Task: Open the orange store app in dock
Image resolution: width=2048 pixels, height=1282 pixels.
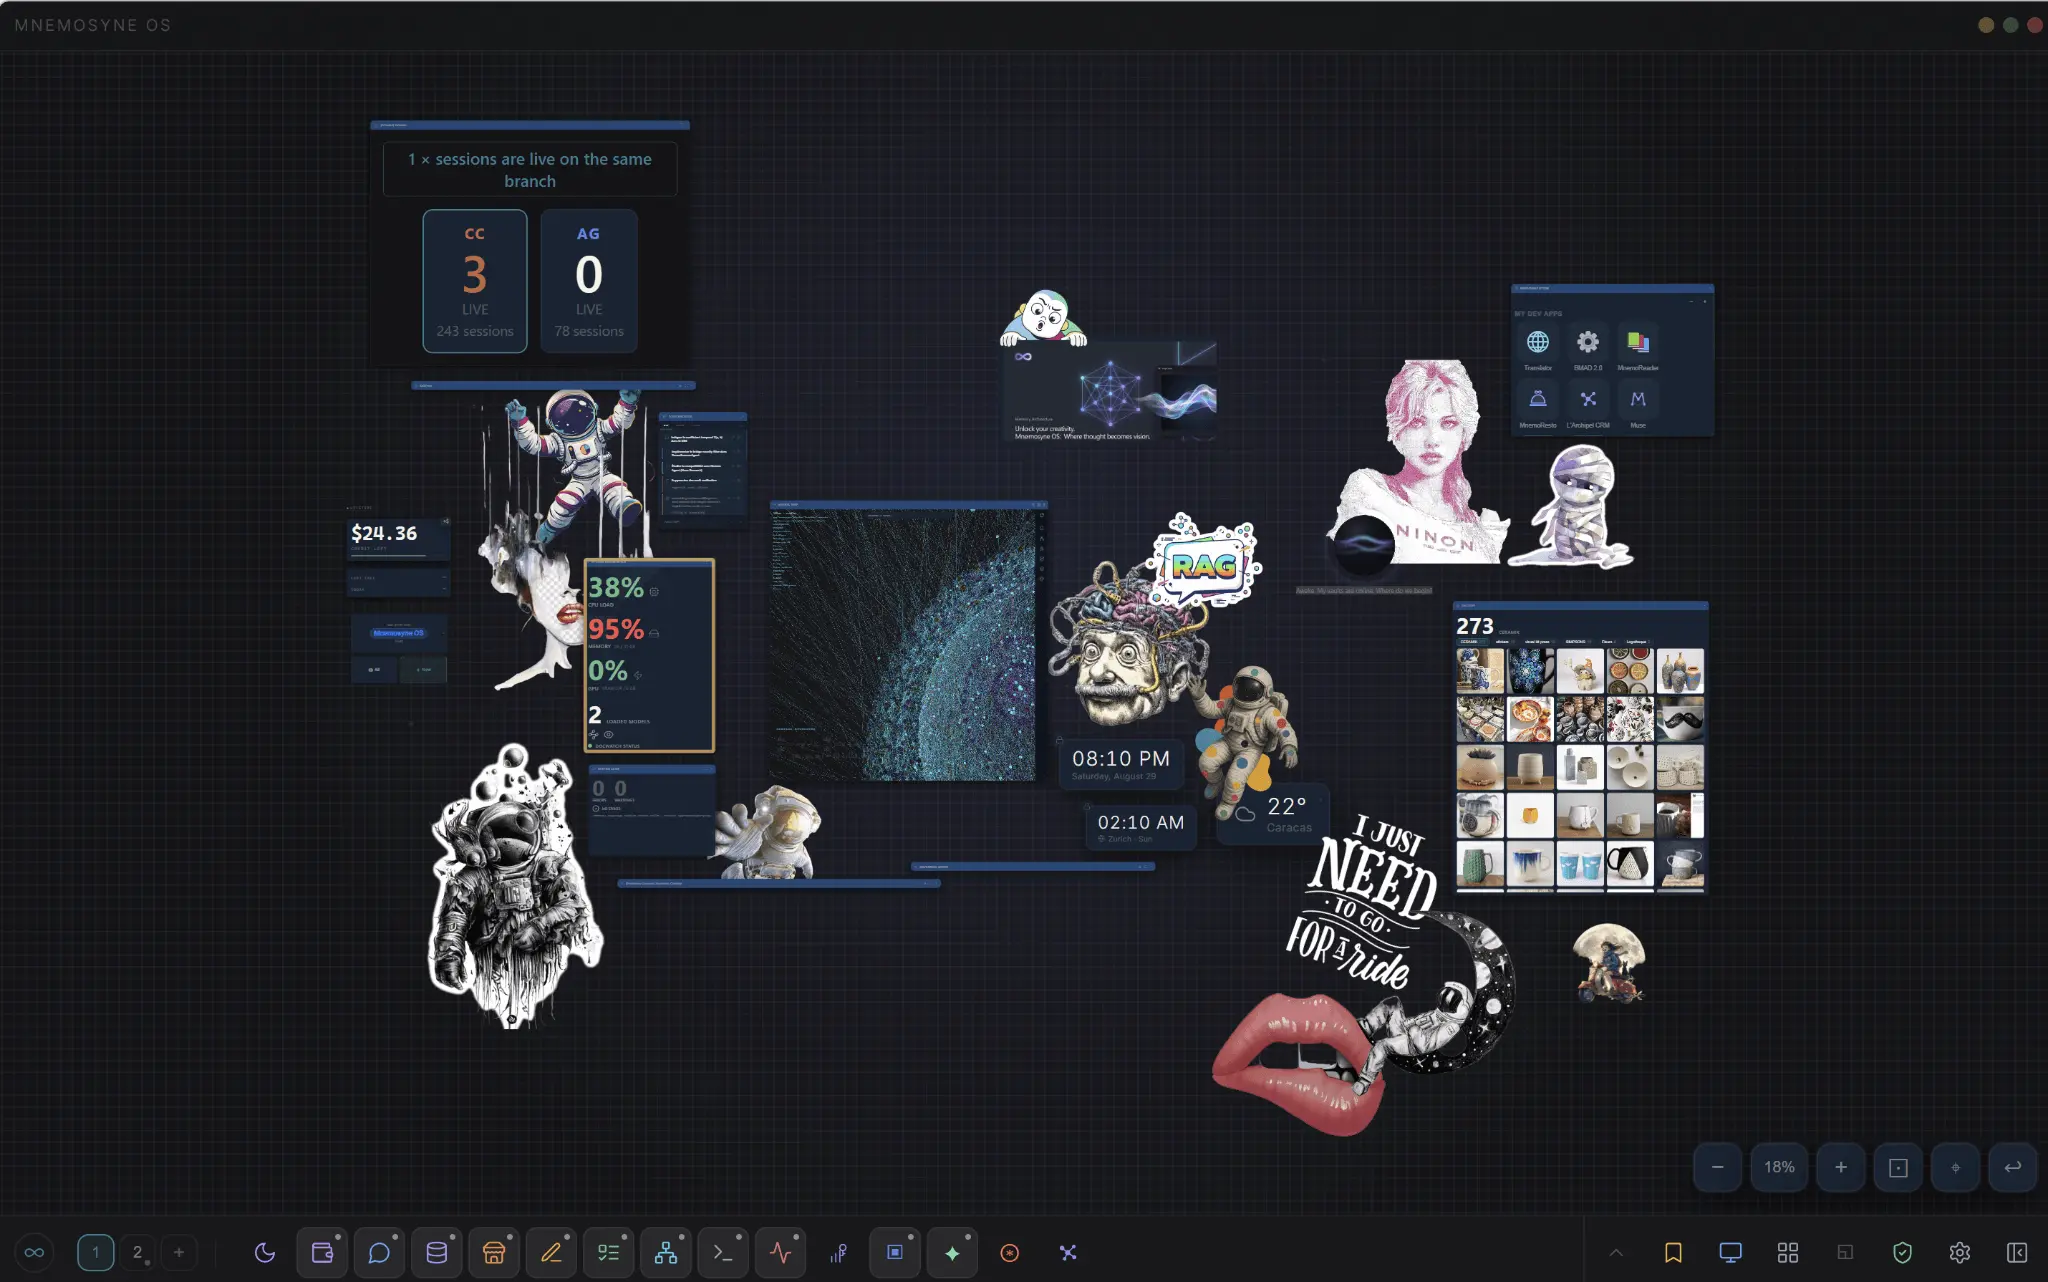Action: pos(494,1252)
